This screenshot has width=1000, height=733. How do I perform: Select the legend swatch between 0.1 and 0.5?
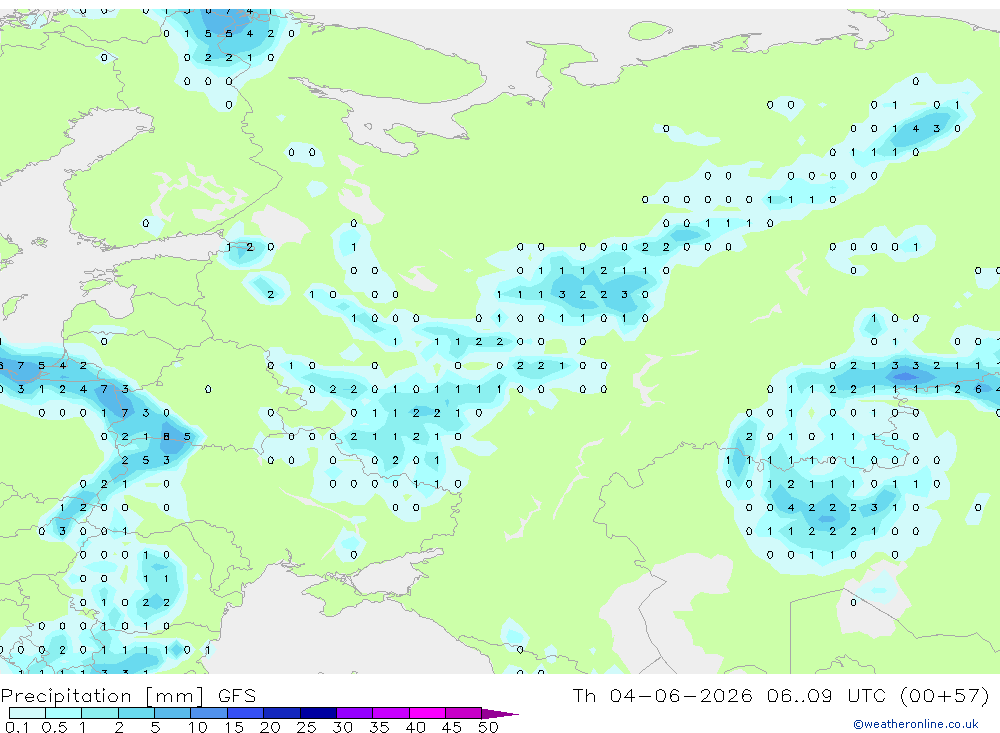(27, 713)
